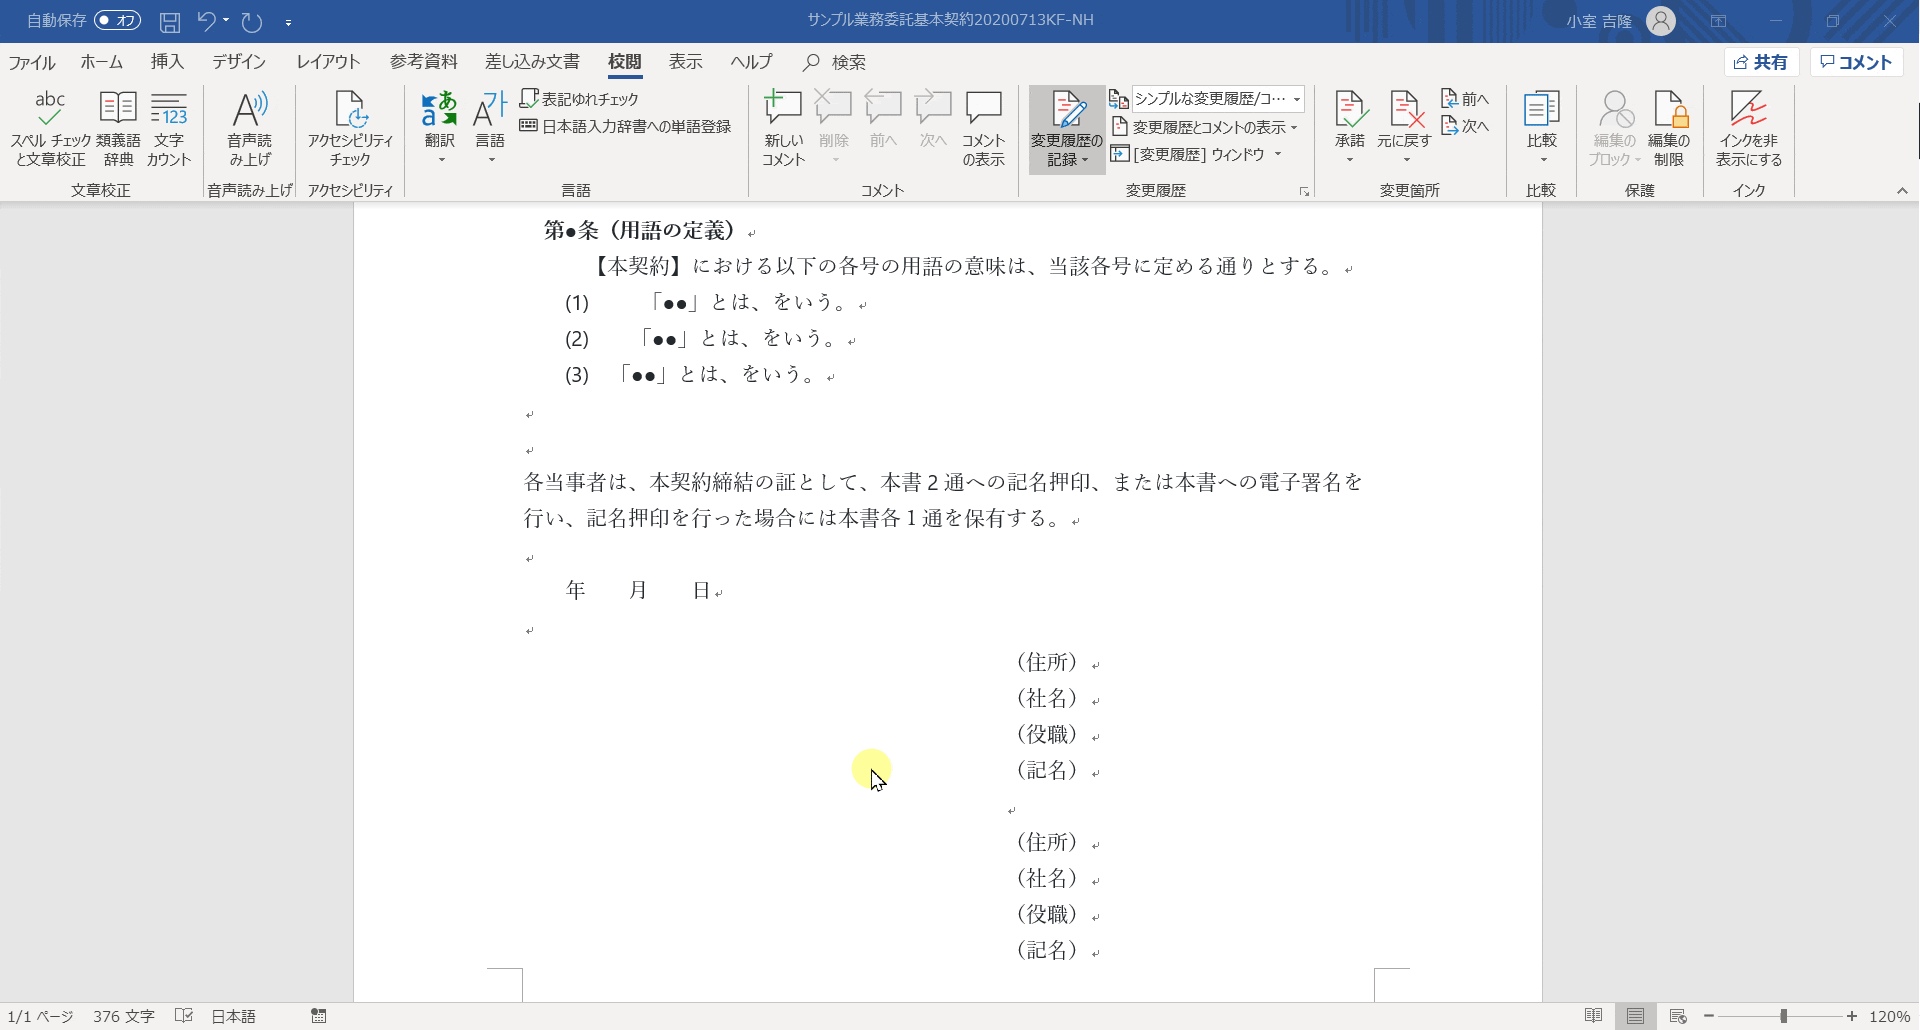Show comments (コメントの表示)
1920x1030 pixels.
983,128
